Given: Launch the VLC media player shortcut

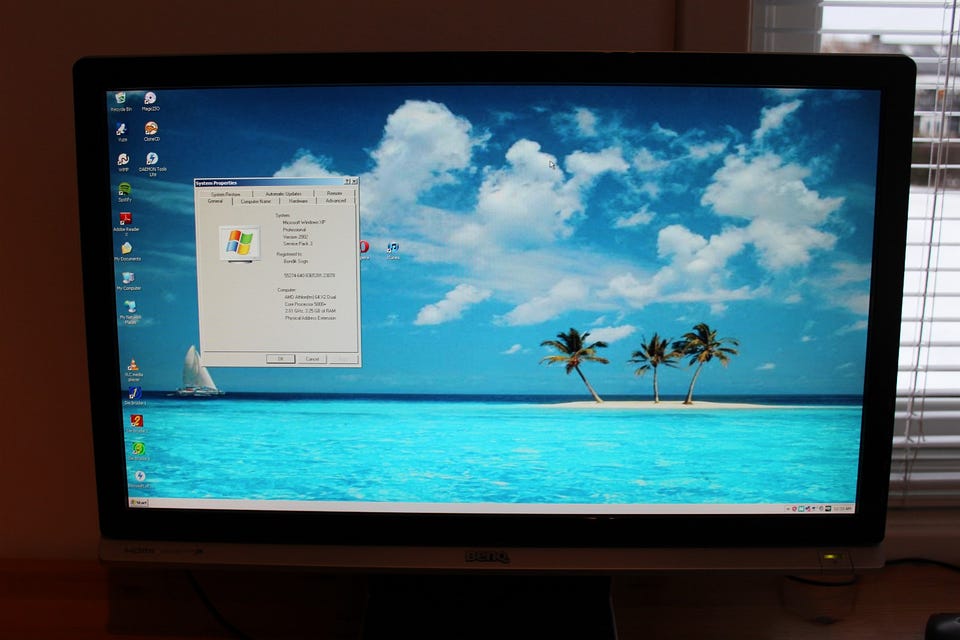Looking at the screenshot, I should click(x=133, y=371).
